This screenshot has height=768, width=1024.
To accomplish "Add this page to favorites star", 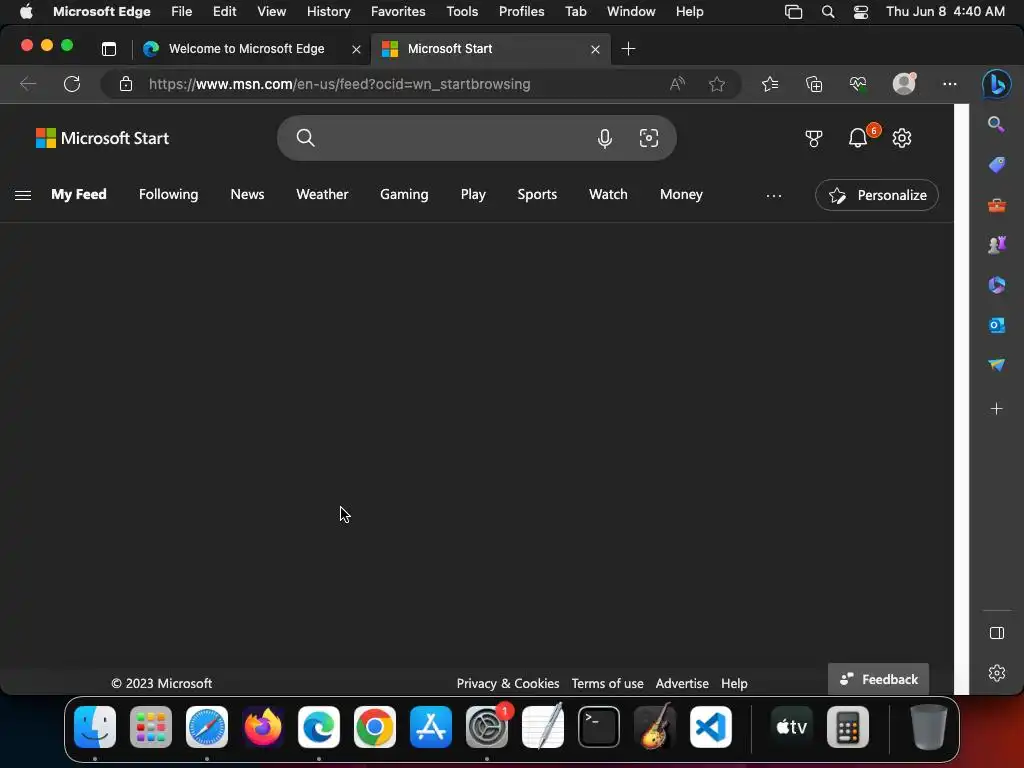I will pyautogui.click(x=716, y=84).
